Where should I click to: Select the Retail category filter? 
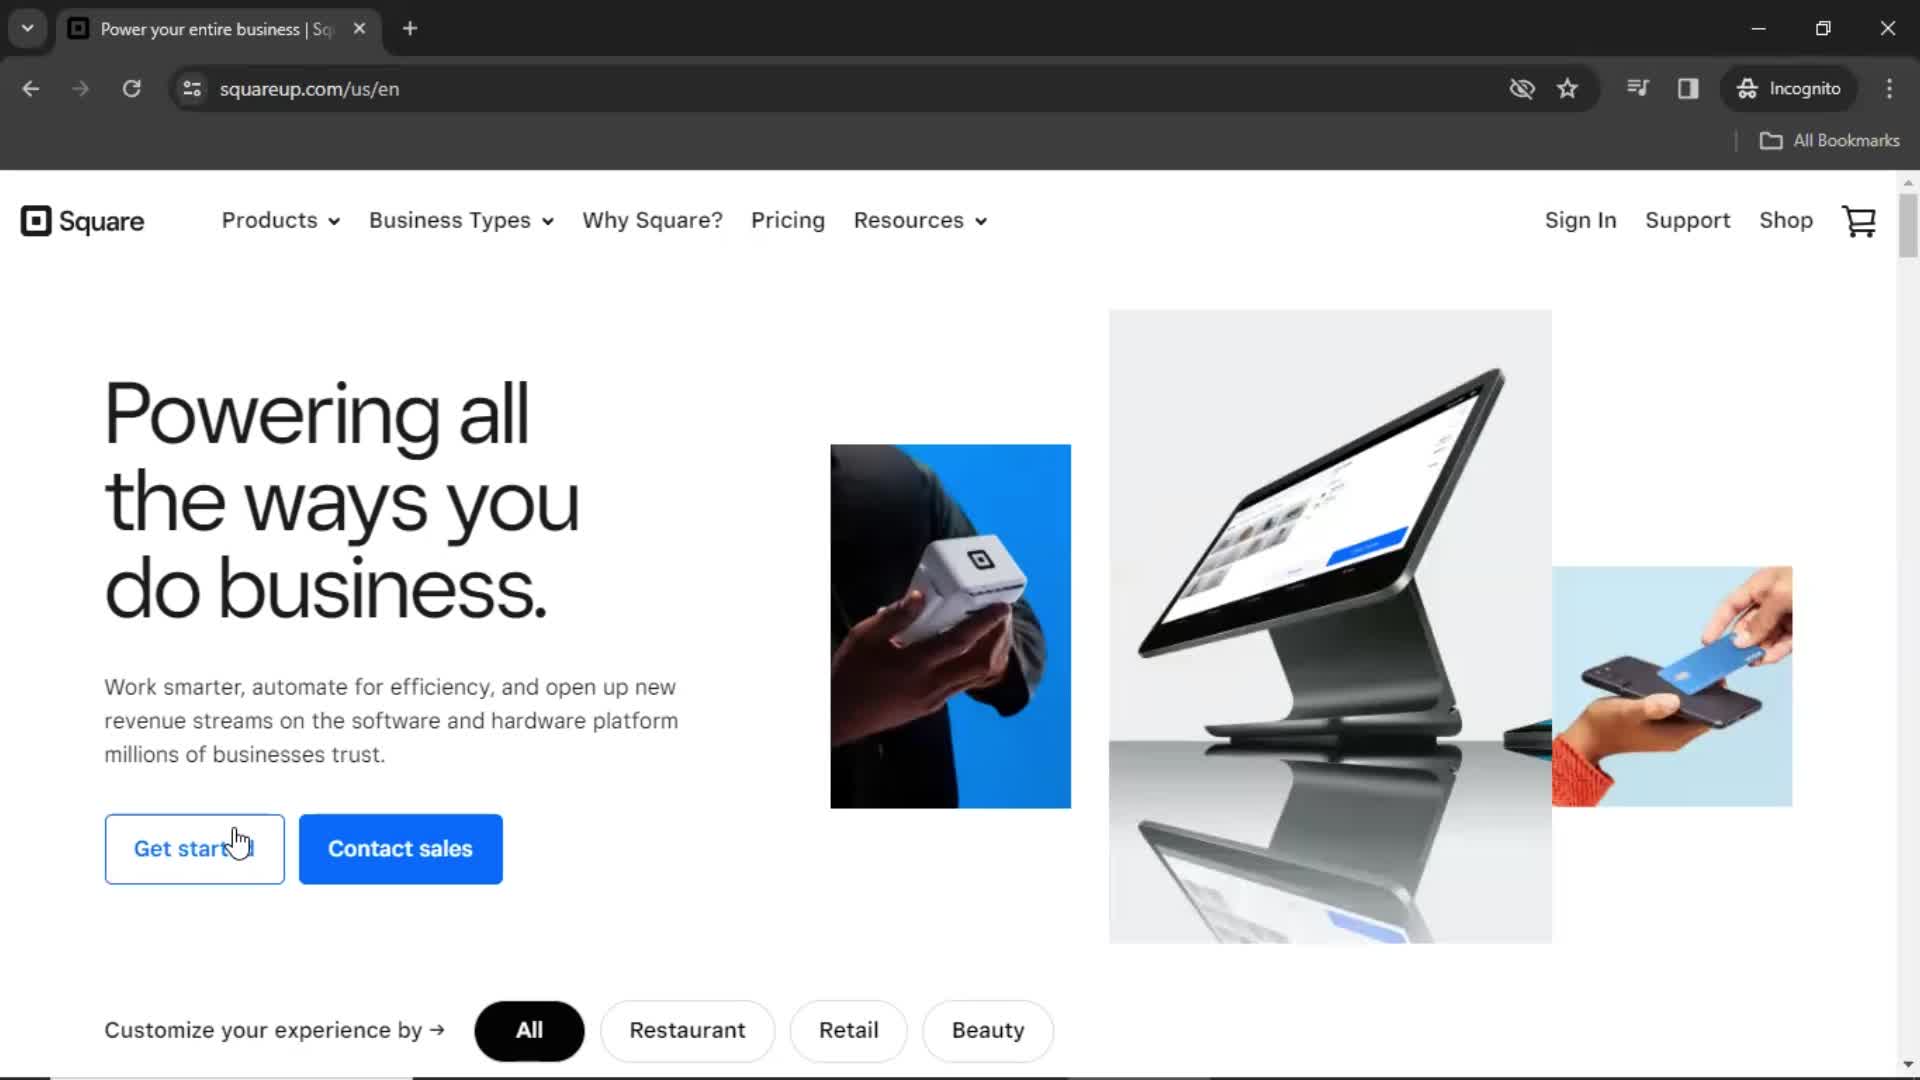tap(848, 1030)
